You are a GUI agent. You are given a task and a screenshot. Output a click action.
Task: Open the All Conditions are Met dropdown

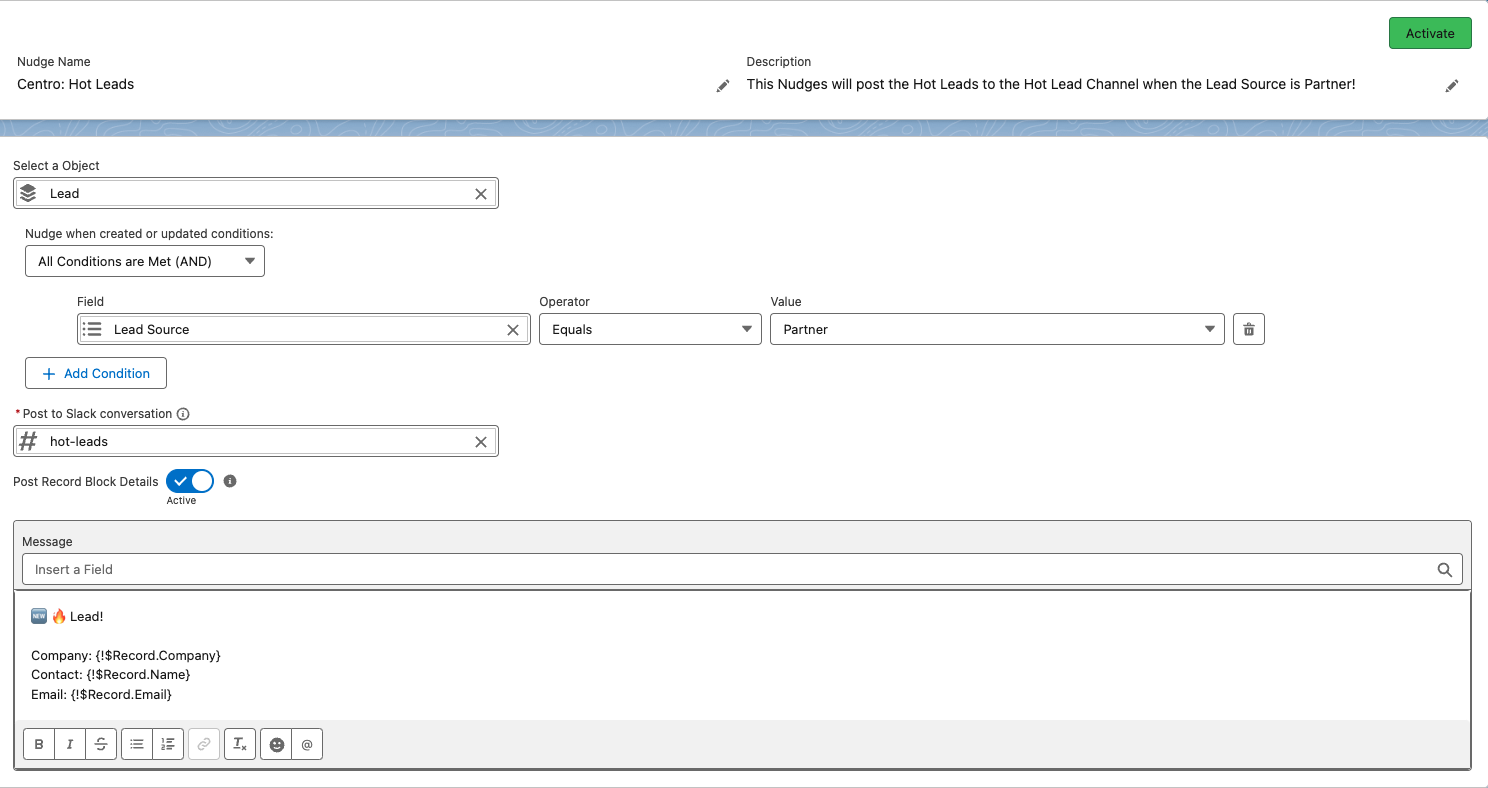(145, 261)
